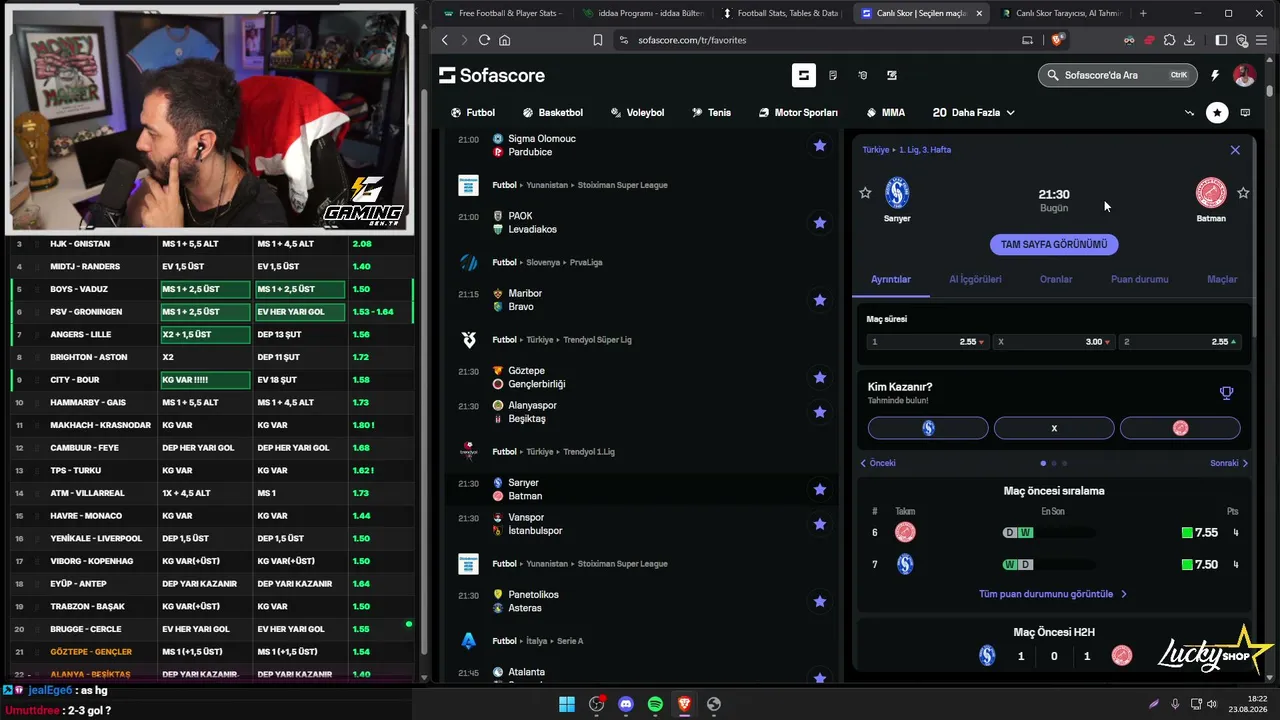
Task: Toggle favorite star for Göztepe - Gençlerbirliği
Action: click(x=820, y=377)
